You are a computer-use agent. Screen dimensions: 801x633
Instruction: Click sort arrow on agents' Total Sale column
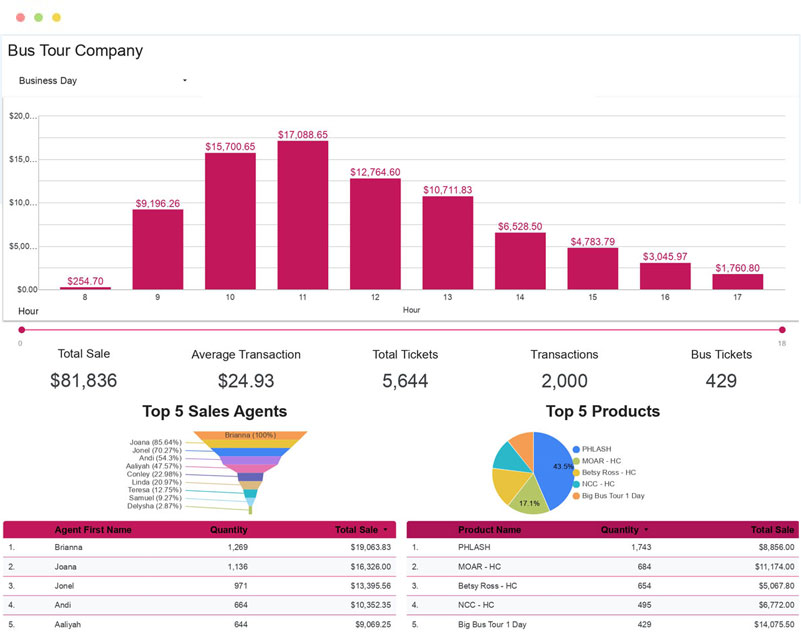click(386, 530)
